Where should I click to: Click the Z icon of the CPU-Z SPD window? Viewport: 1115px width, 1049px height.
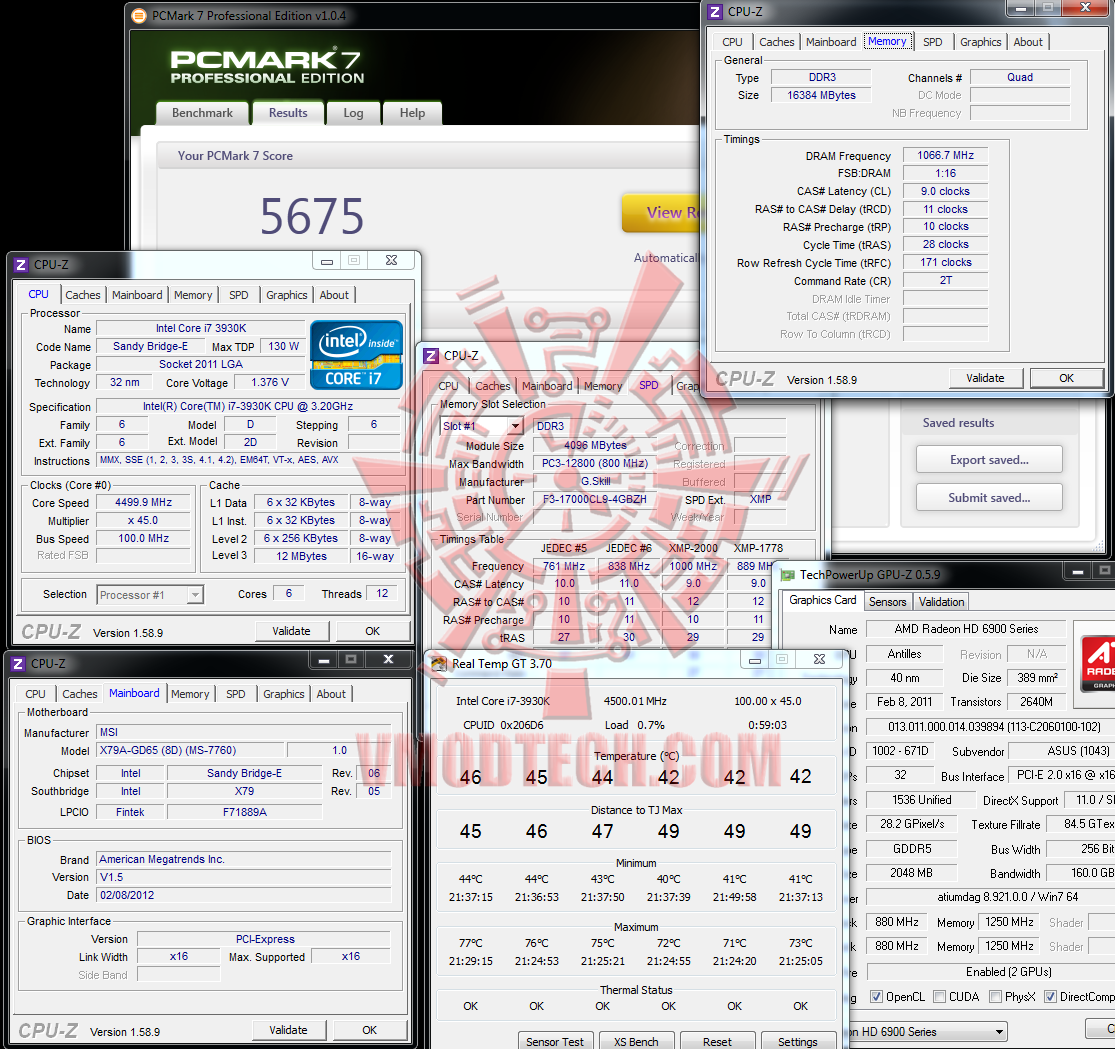click(431, 356)
